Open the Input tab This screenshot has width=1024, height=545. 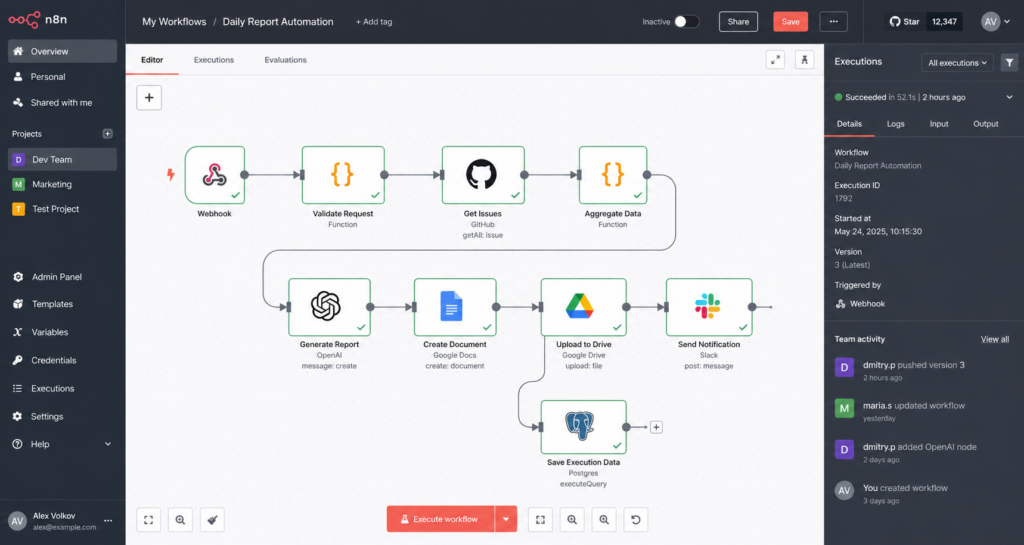pyautogui.click(x=939, y=124)
